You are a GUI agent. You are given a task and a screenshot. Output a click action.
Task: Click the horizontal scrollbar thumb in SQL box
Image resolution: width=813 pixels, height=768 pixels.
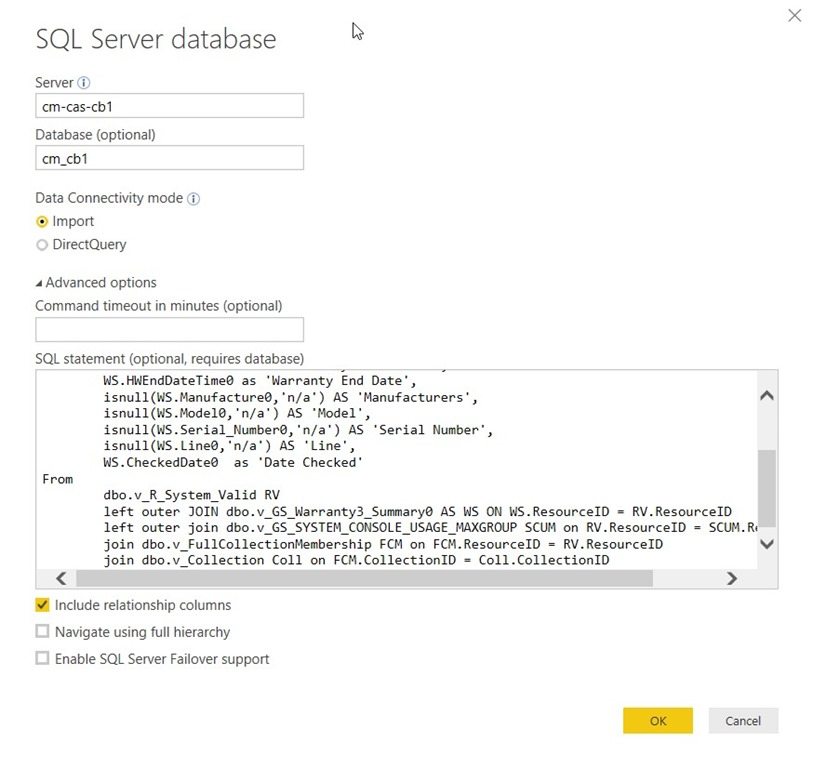click(365, 578)
